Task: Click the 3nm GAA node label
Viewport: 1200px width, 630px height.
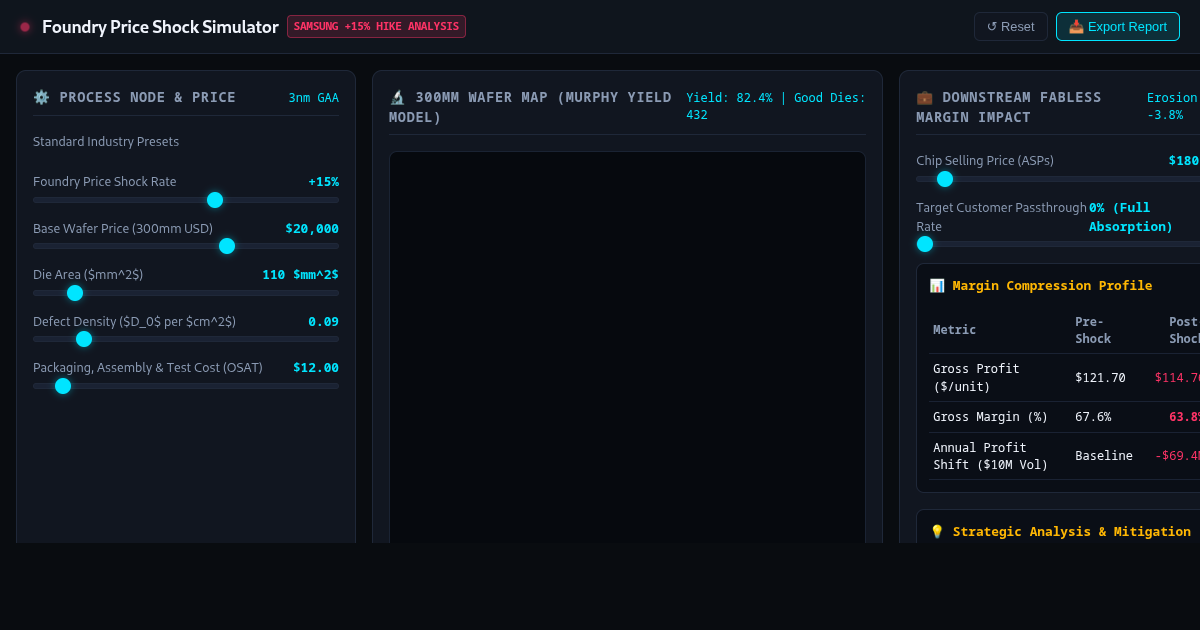Action: 314,98
